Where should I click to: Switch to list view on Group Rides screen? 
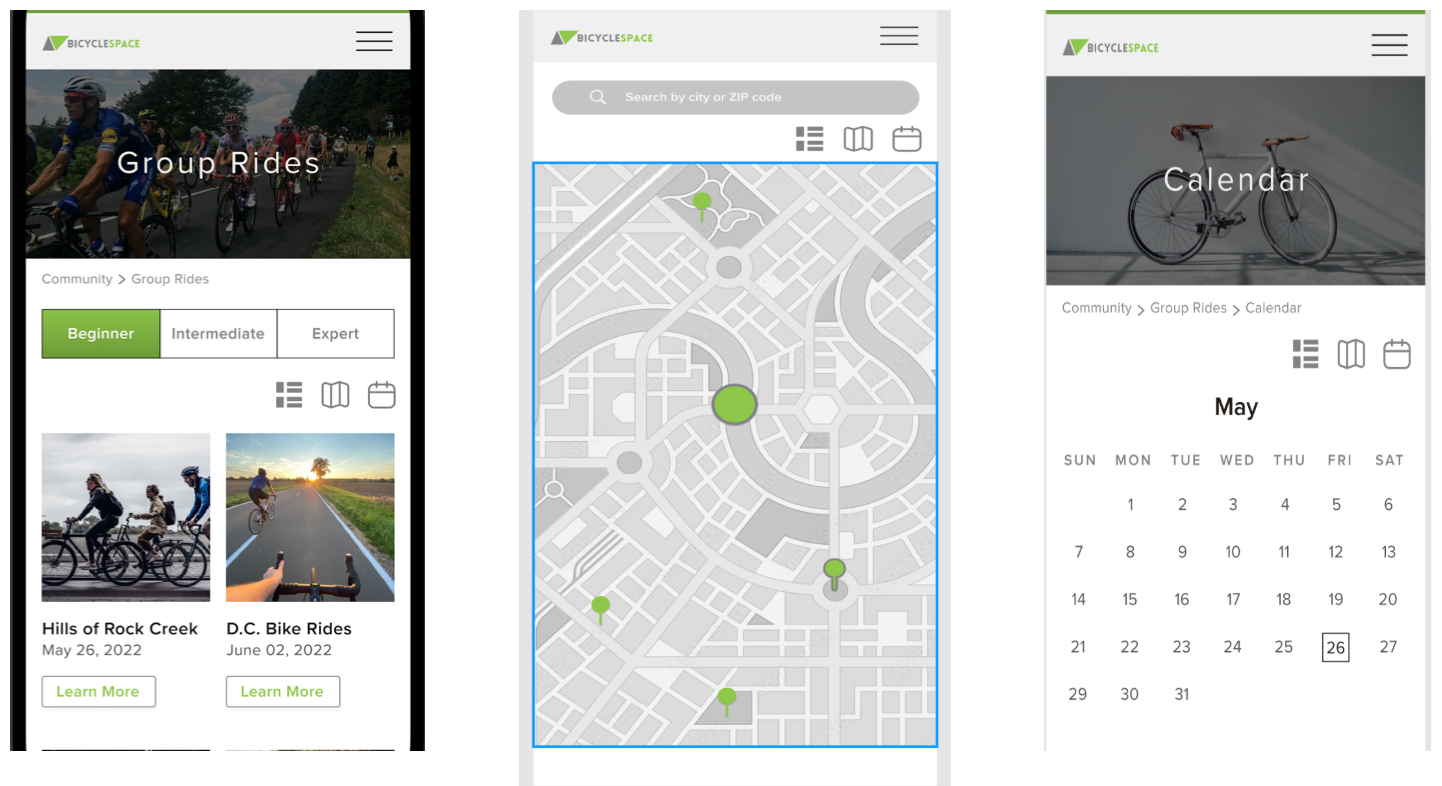click(x=289, y=395)
